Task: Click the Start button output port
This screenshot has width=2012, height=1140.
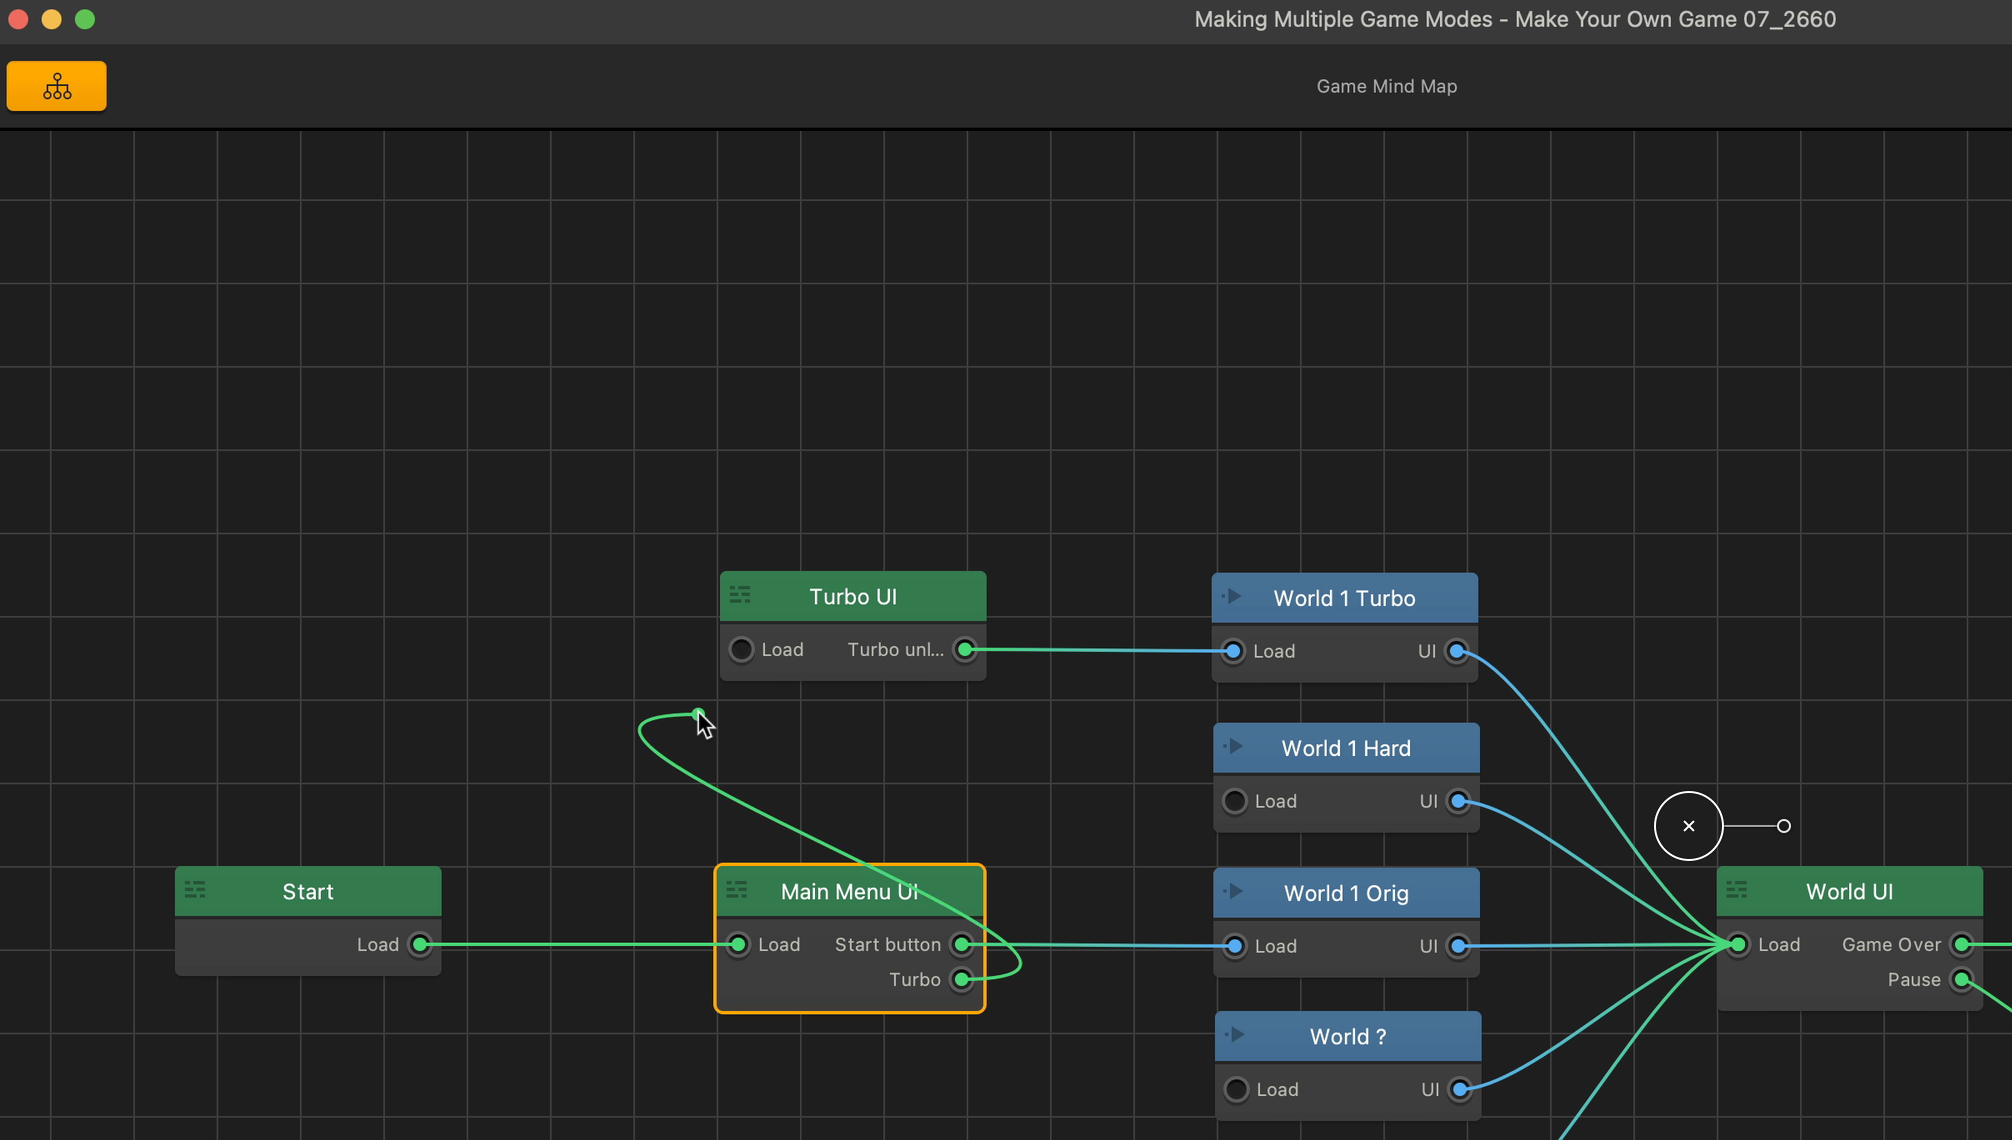Action: click(962, 944)
